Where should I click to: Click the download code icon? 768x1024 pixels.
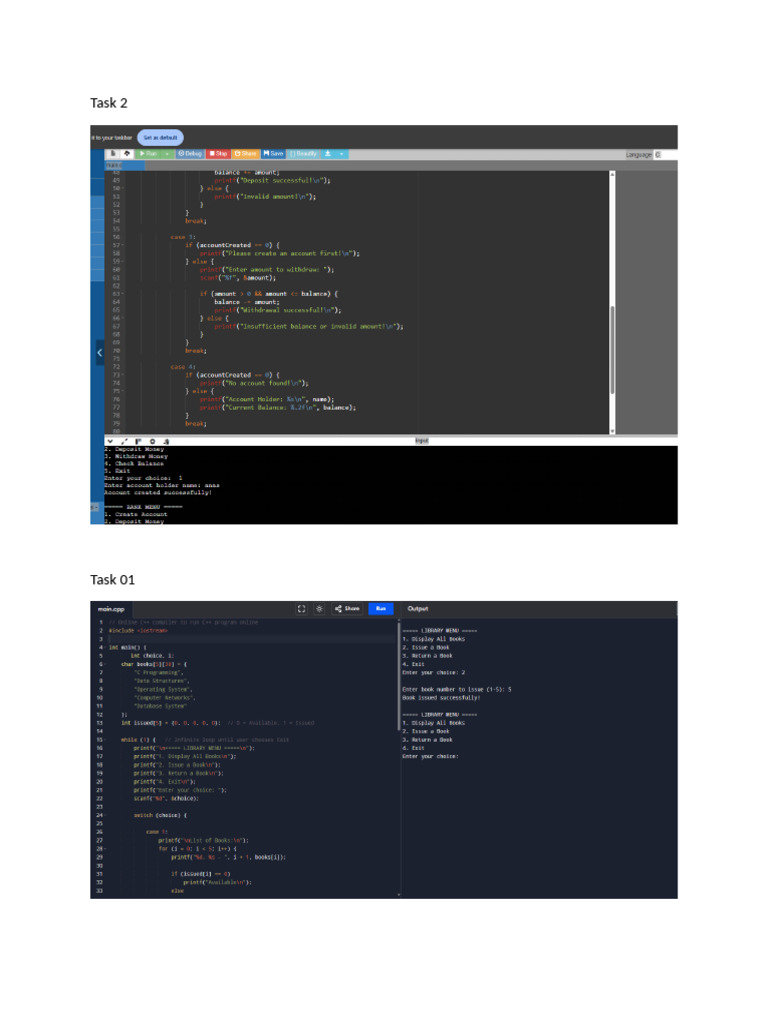(328, 153)
